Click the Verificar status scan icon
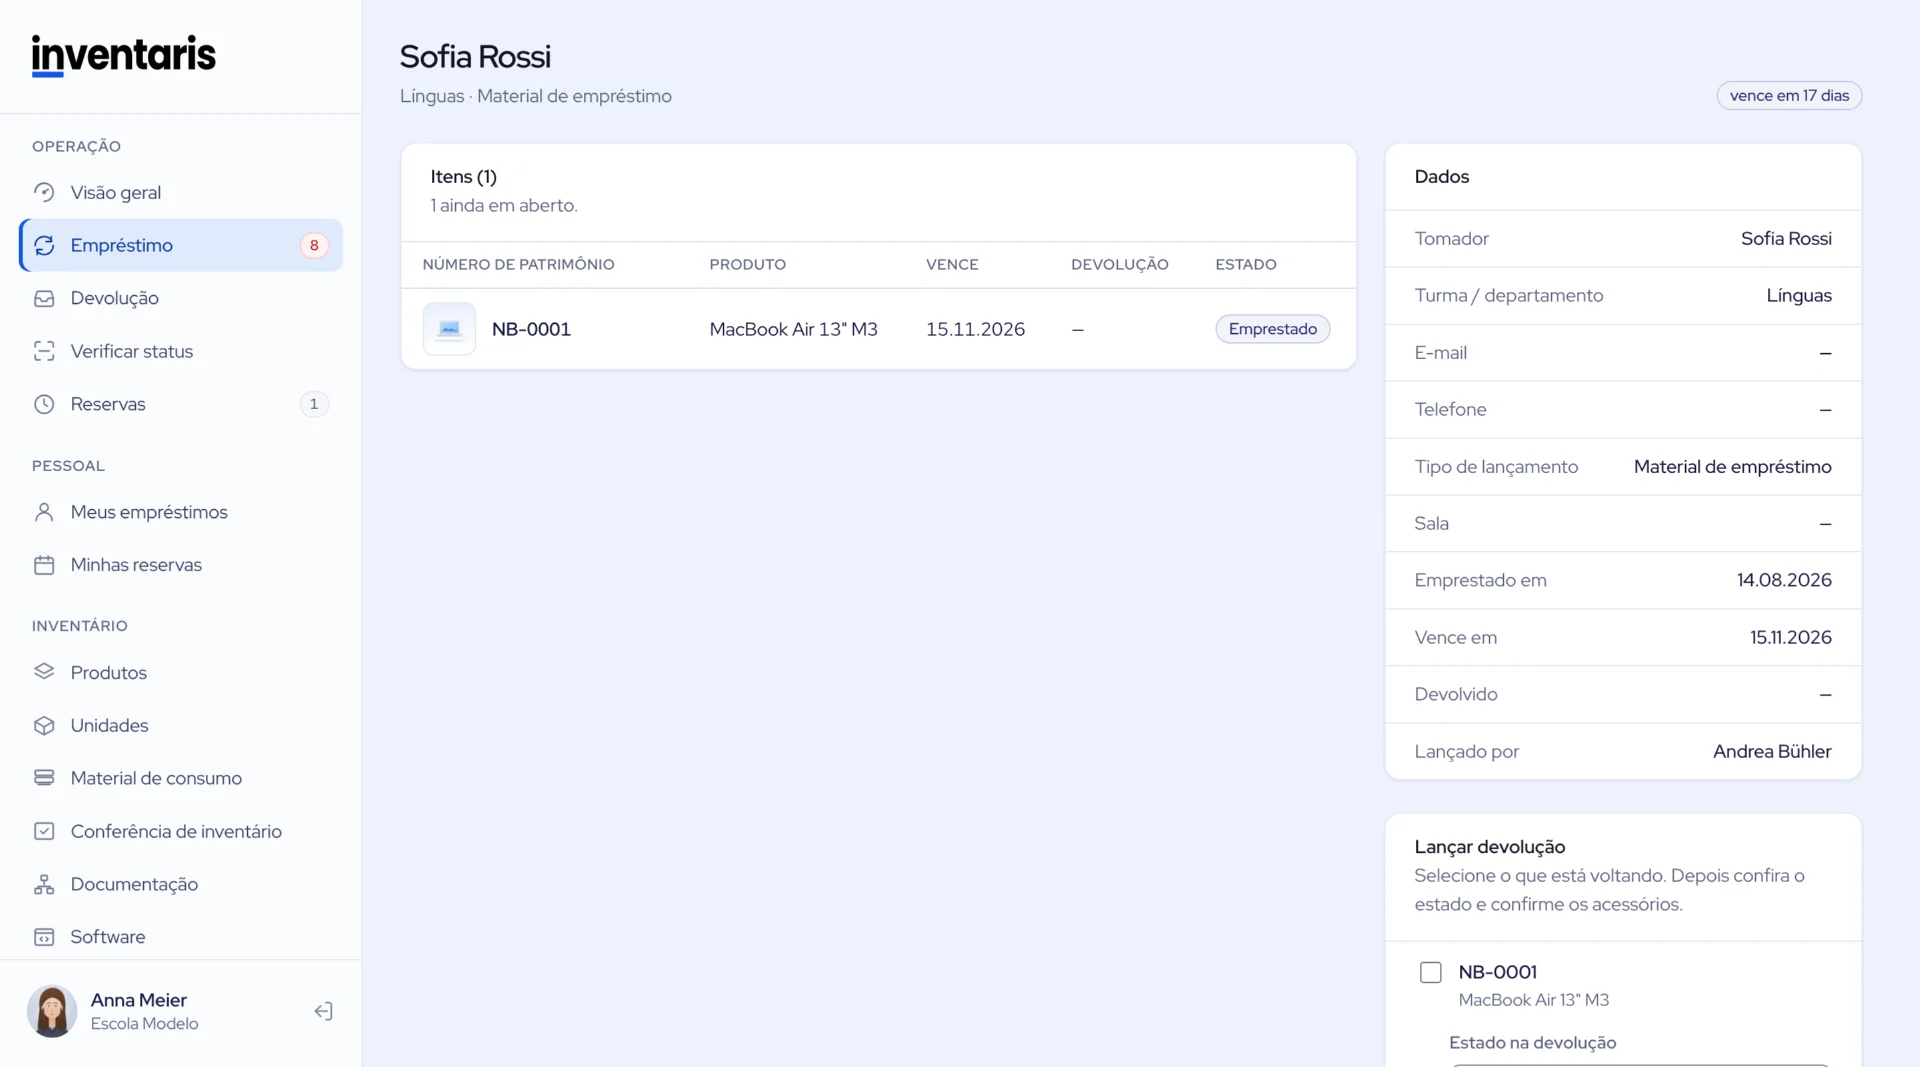Viewport: 1920px width, 1067px height. pos(44,351)
